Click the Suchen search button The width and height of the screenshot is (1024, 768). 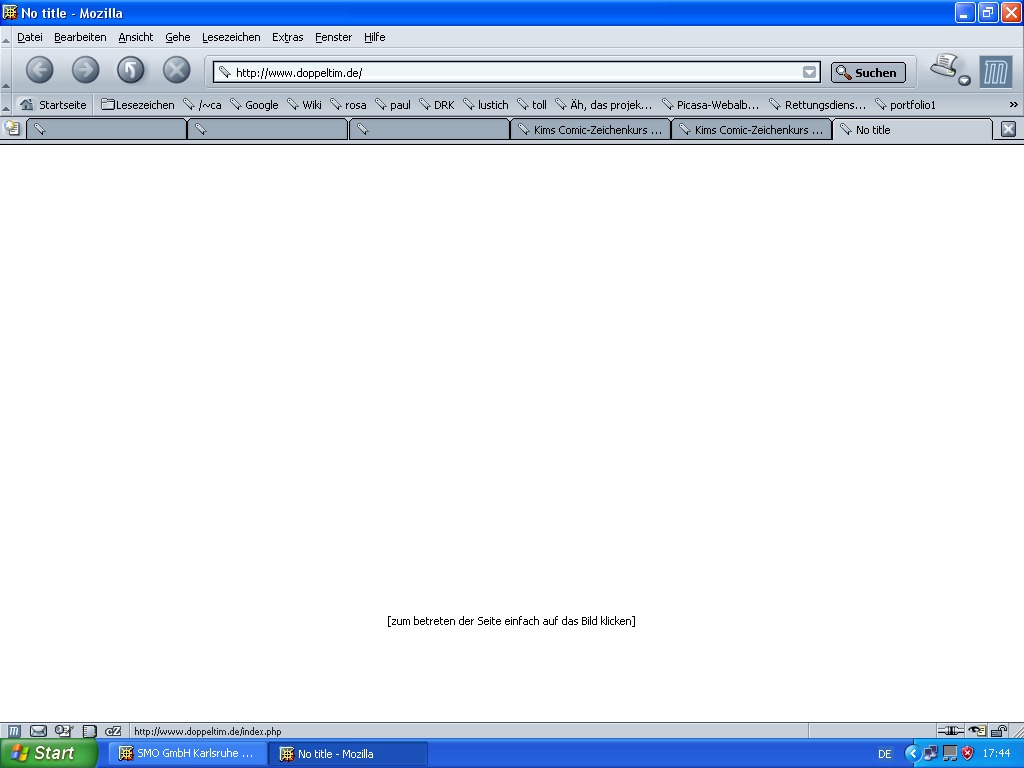[x=868, y=72]
